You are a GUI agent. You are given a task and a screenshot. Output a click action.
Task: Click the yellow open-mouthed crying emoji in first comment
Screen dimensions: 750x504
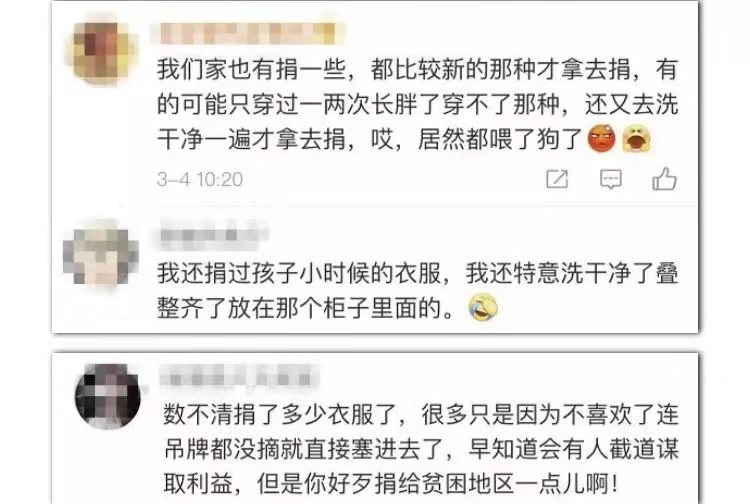coord(636,139)
